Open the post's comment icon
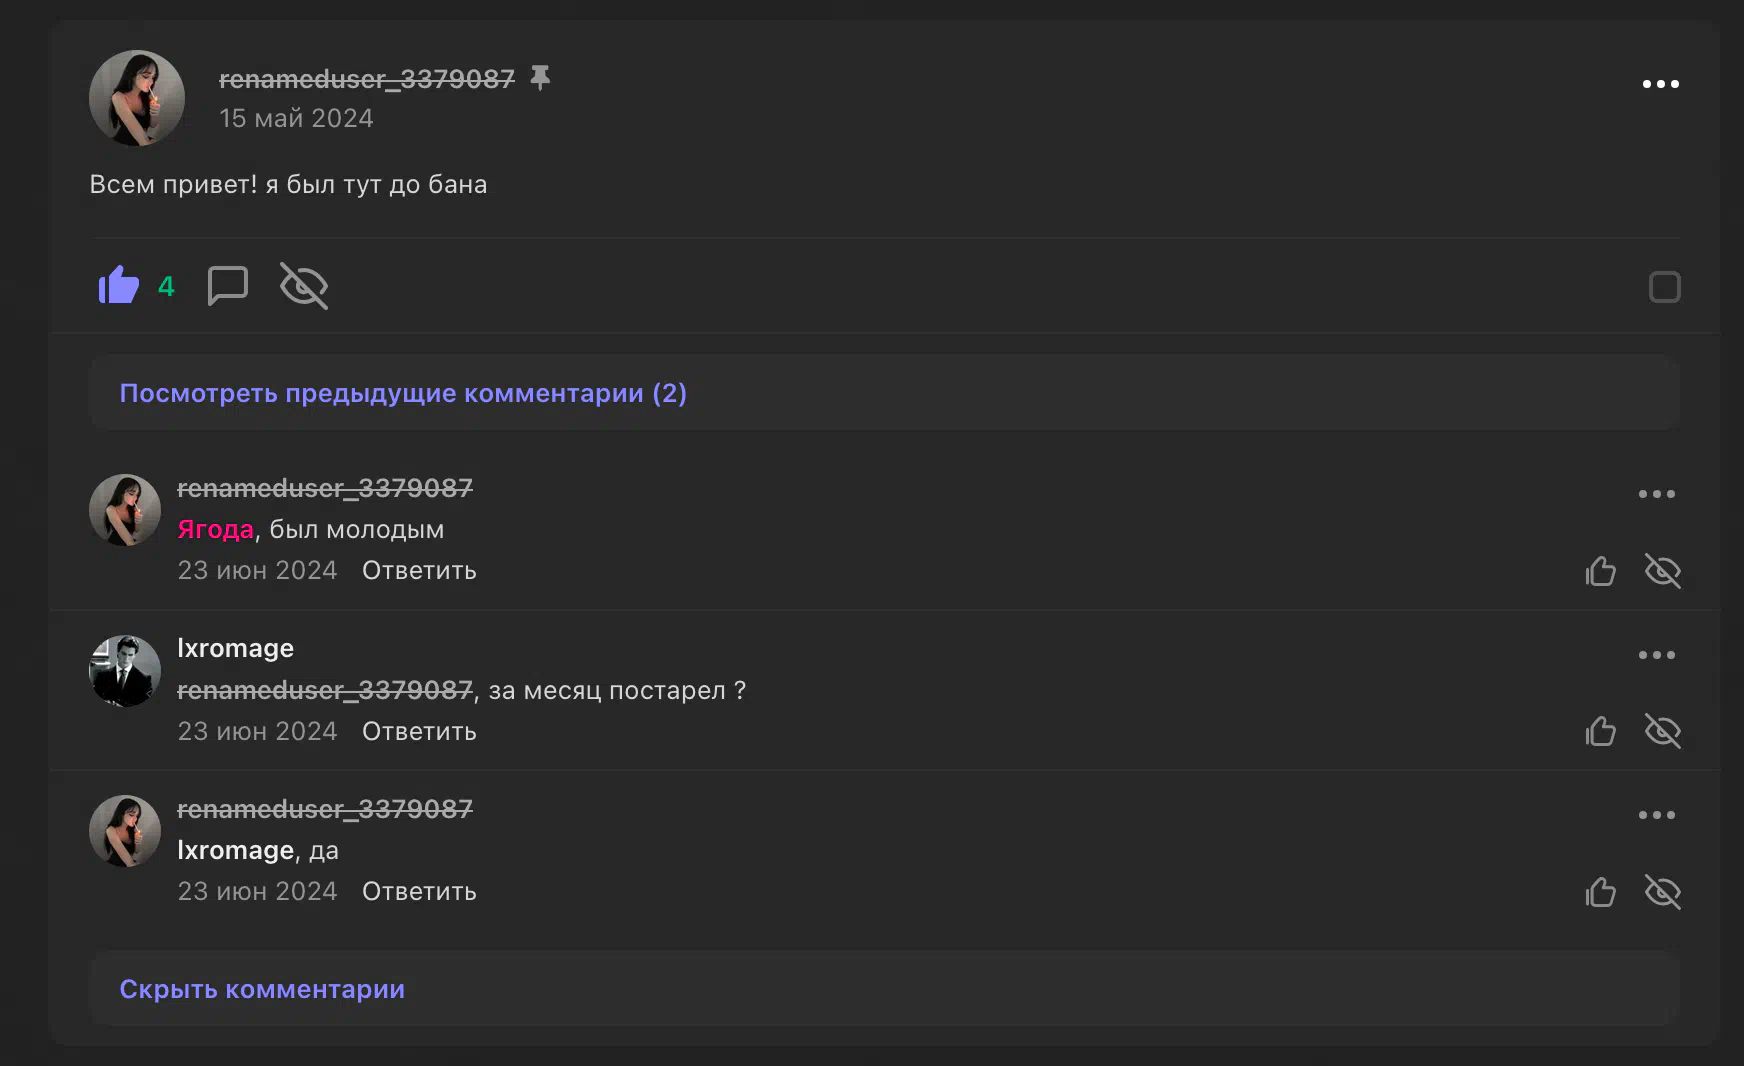The image size is (1744, 1066). [x=227, y=286]
